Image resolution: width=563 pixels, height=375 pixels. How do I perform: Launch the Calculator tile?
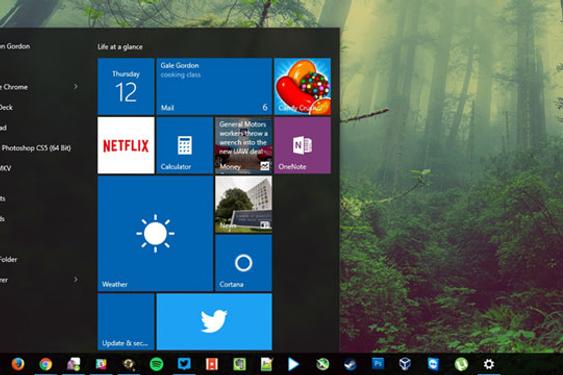point(185,145)
